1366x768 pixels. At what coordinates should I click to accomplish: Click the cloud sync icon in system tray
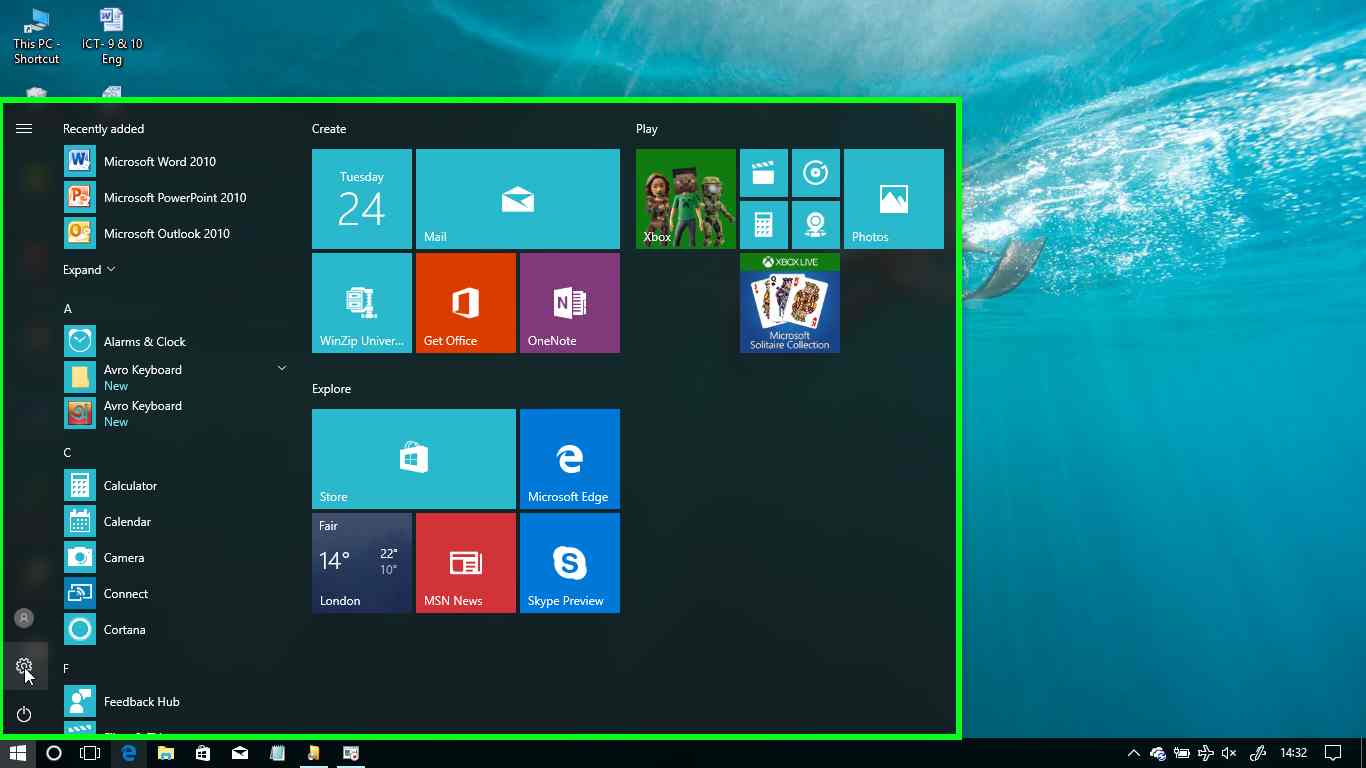1158,753
